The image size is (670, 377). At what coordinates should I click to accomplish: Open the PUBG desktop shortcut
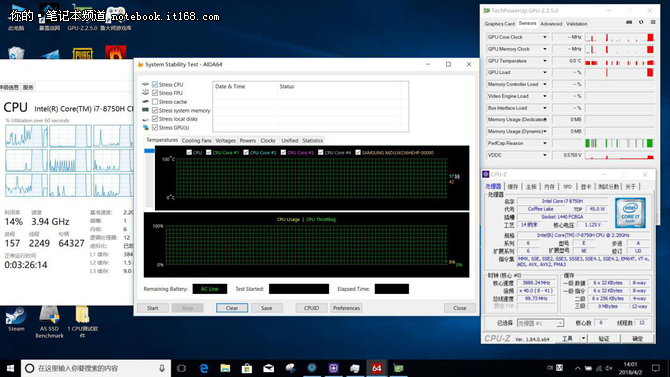(x=82, y=53)
